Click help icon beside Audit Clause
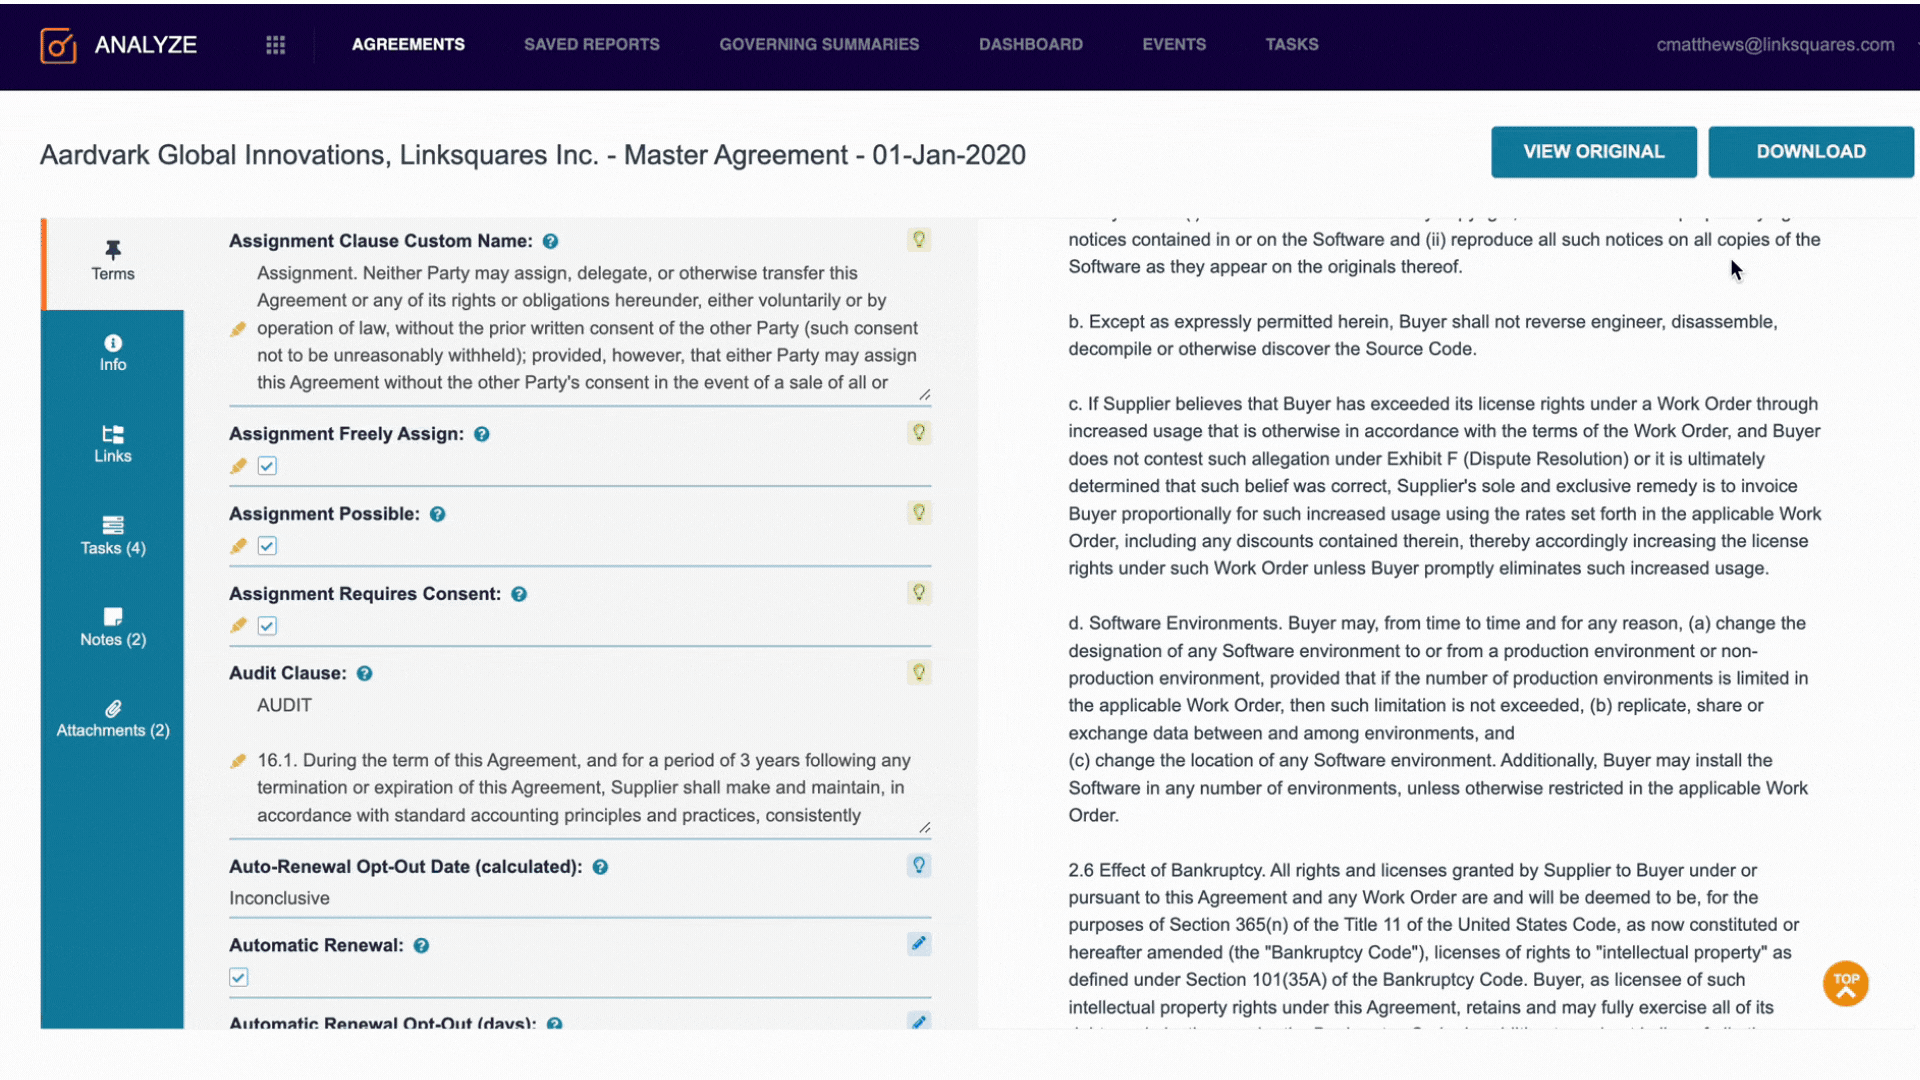This screenshot has height=1080, width=1920. (365, 674)
